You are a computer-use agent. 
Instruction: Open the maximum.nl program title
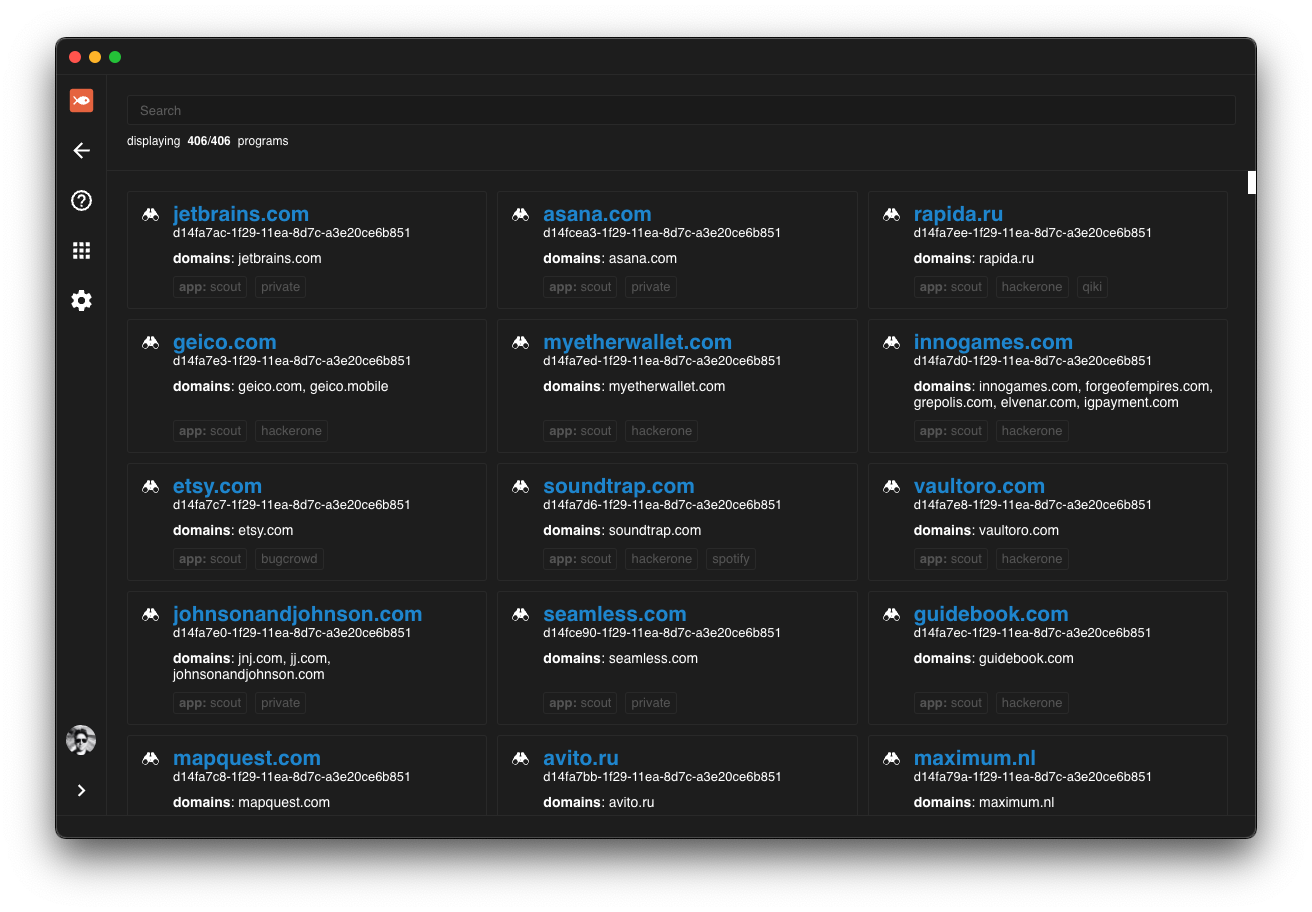click(975, 758)
